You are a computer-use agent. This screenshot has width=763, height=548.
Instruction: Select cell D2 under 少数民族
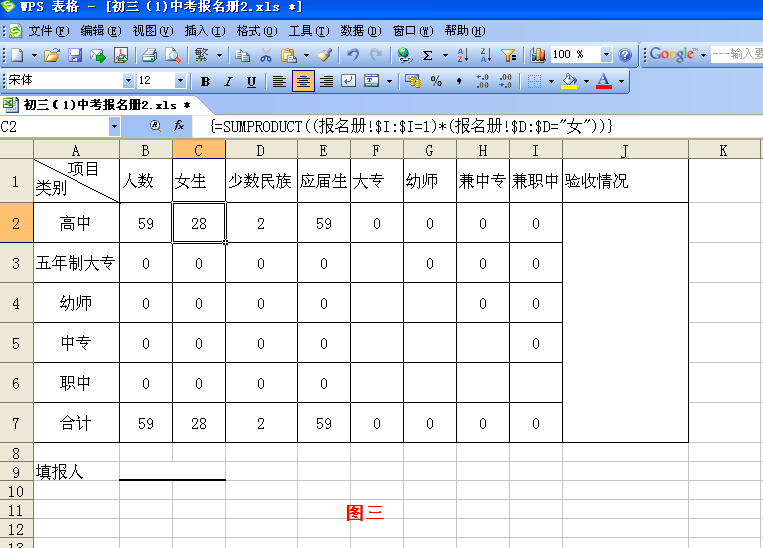coord(261,223)
